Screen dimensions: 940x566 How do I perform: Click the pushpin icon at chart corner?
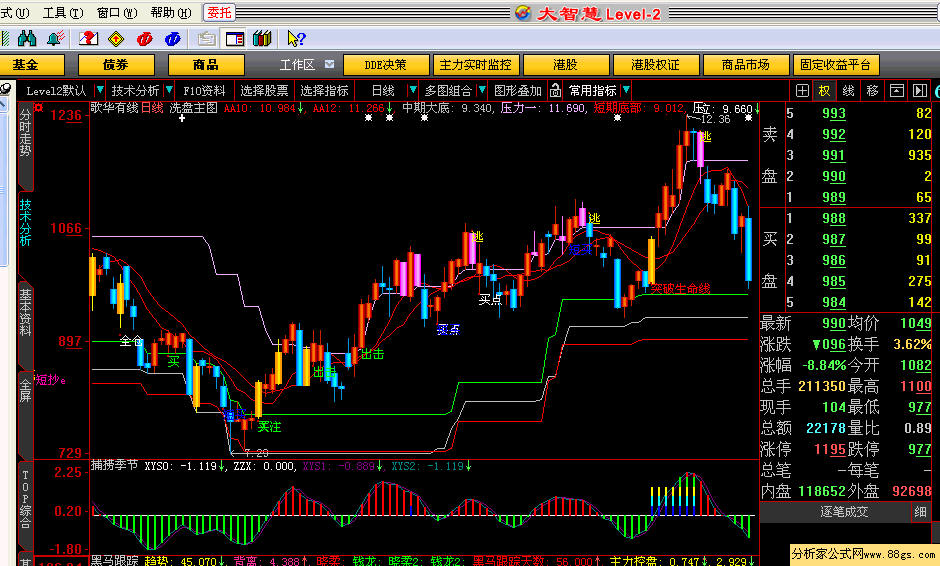coord(5,89)
